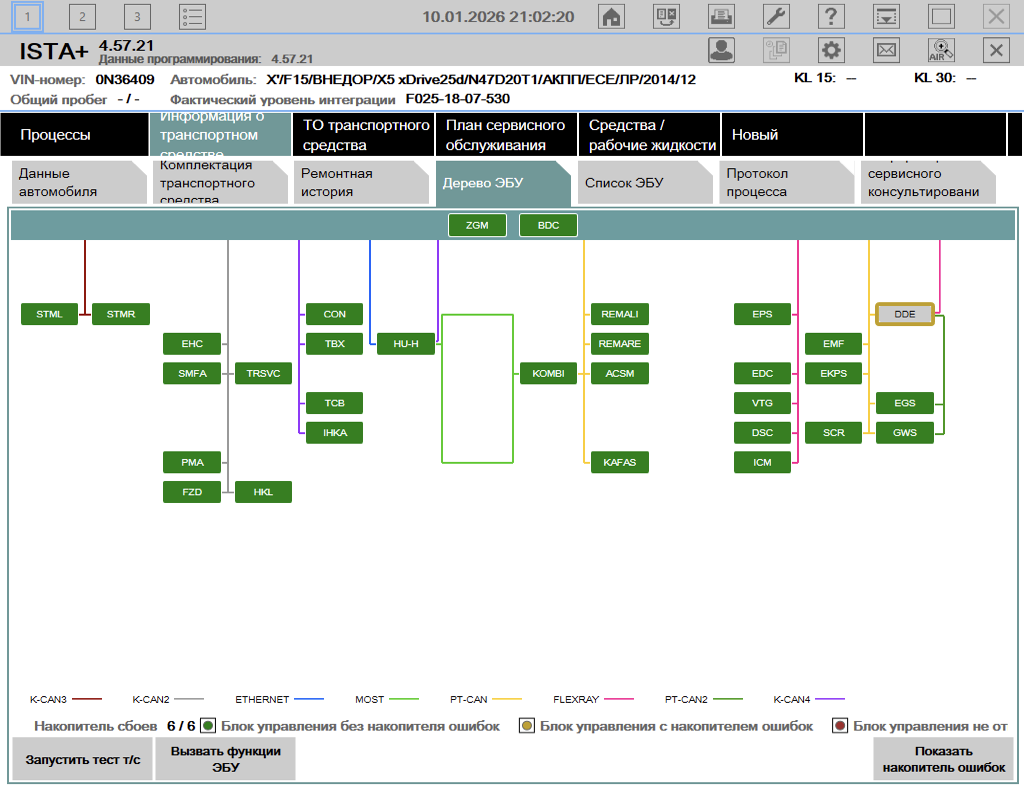Expand the dropdown window icon in toolbar
Screen dimensions: 1024x787
tap(886, 16)
